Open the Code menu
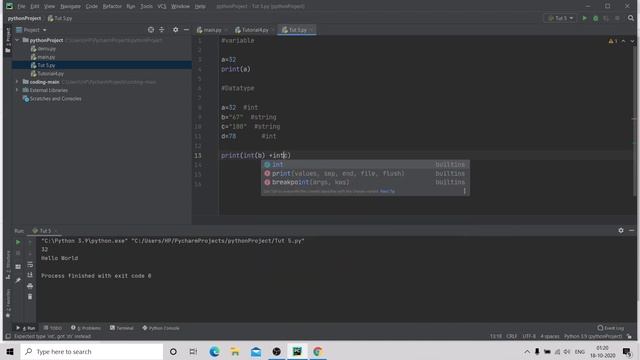 pos(91,6)
